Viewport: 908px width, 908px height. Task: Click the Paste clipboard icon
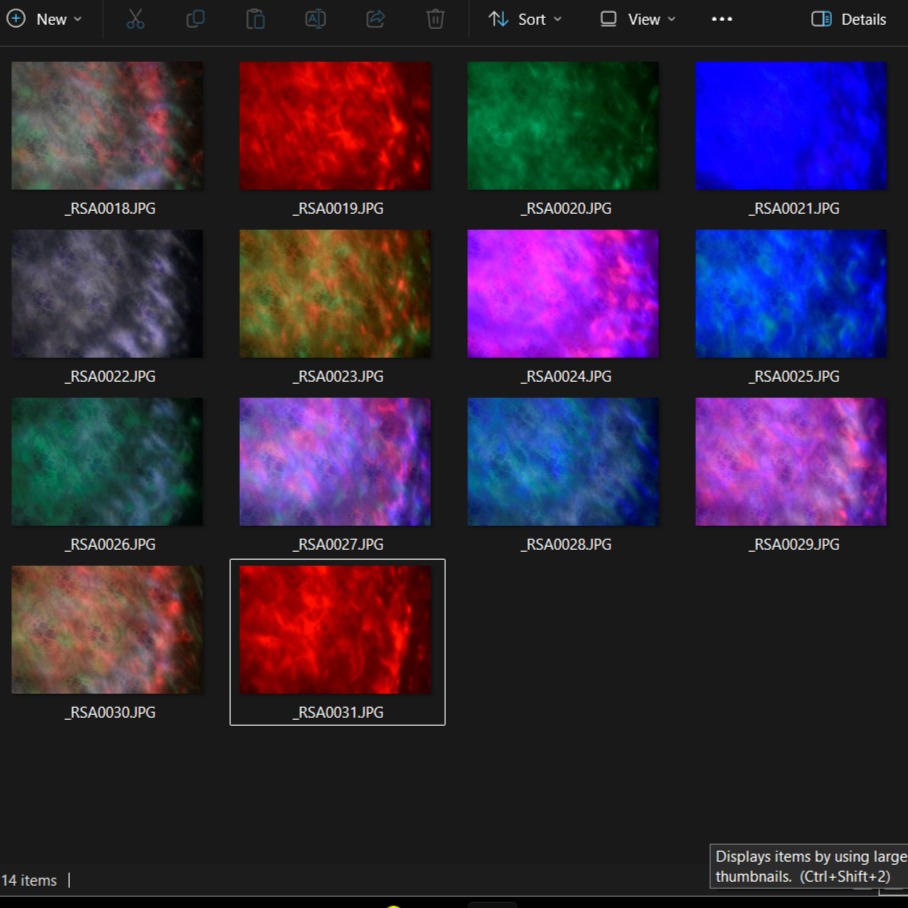(x=256, y=19)
